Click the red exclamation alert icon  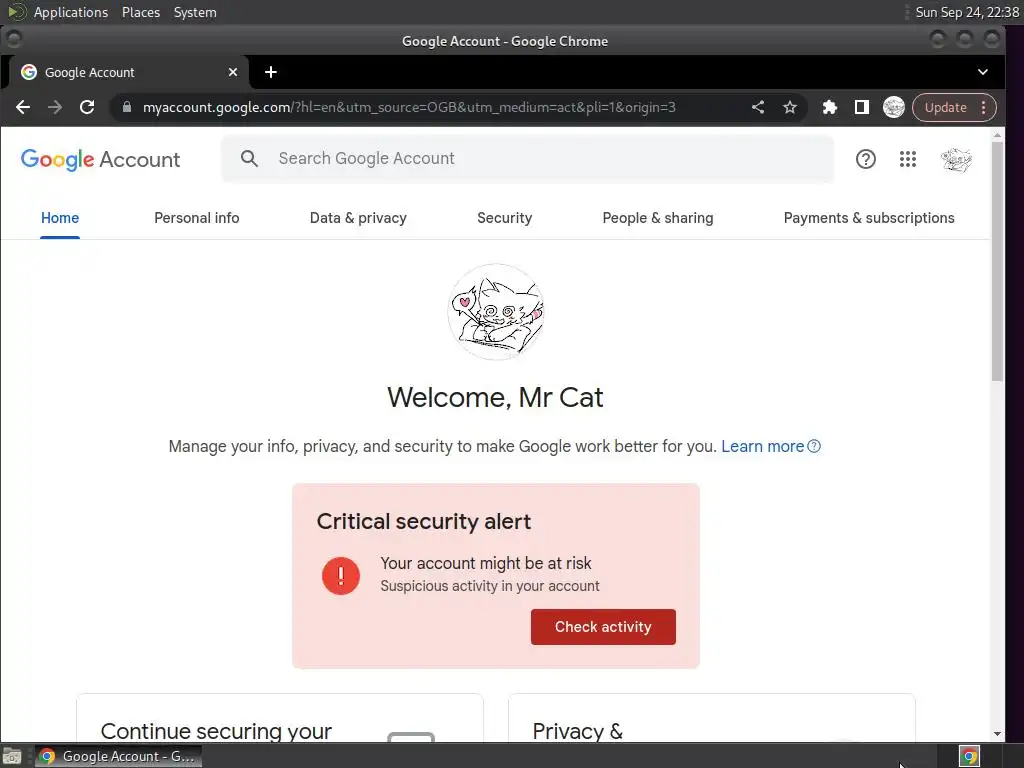[340, 575]
